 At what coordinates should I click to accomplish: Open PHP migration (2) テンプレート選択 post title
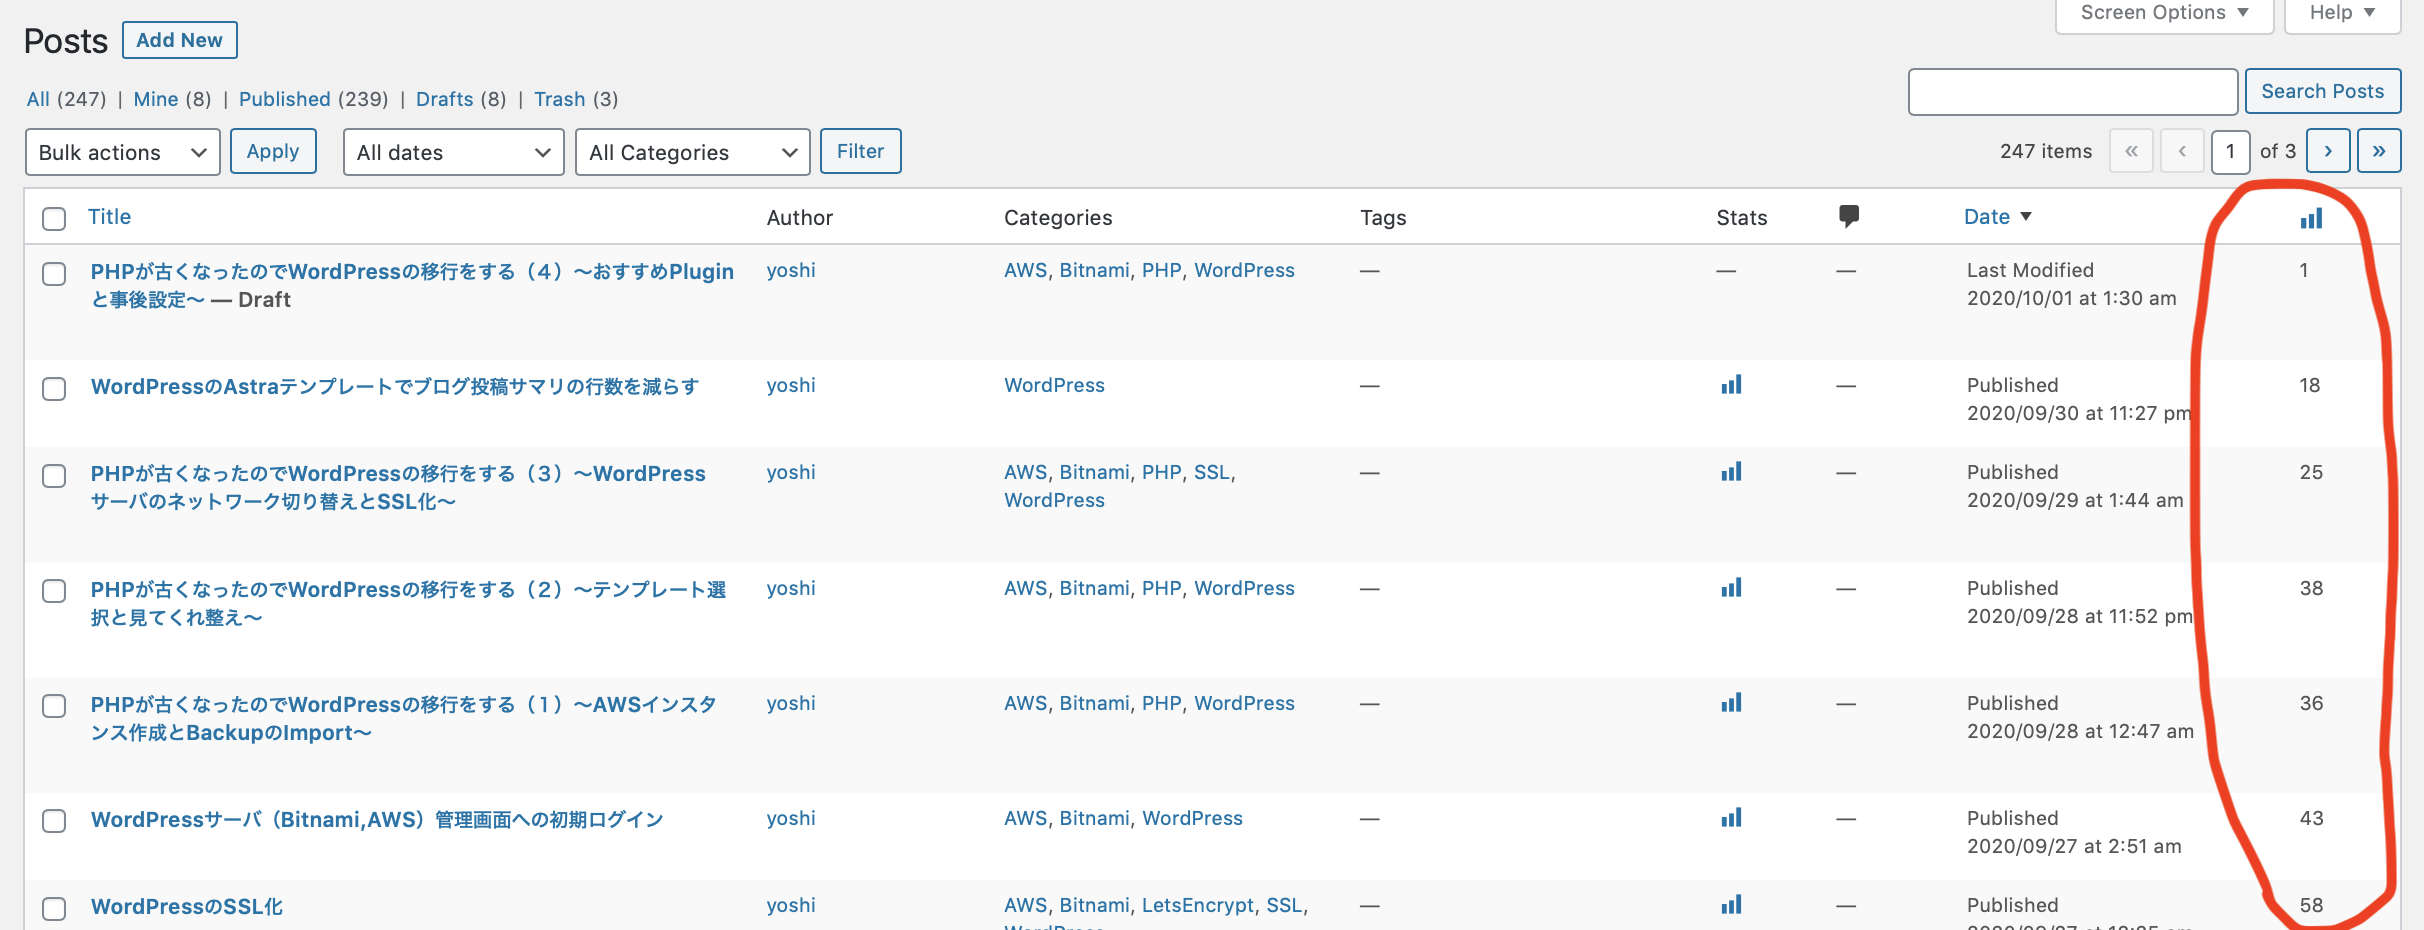click(x=408, y=603)
